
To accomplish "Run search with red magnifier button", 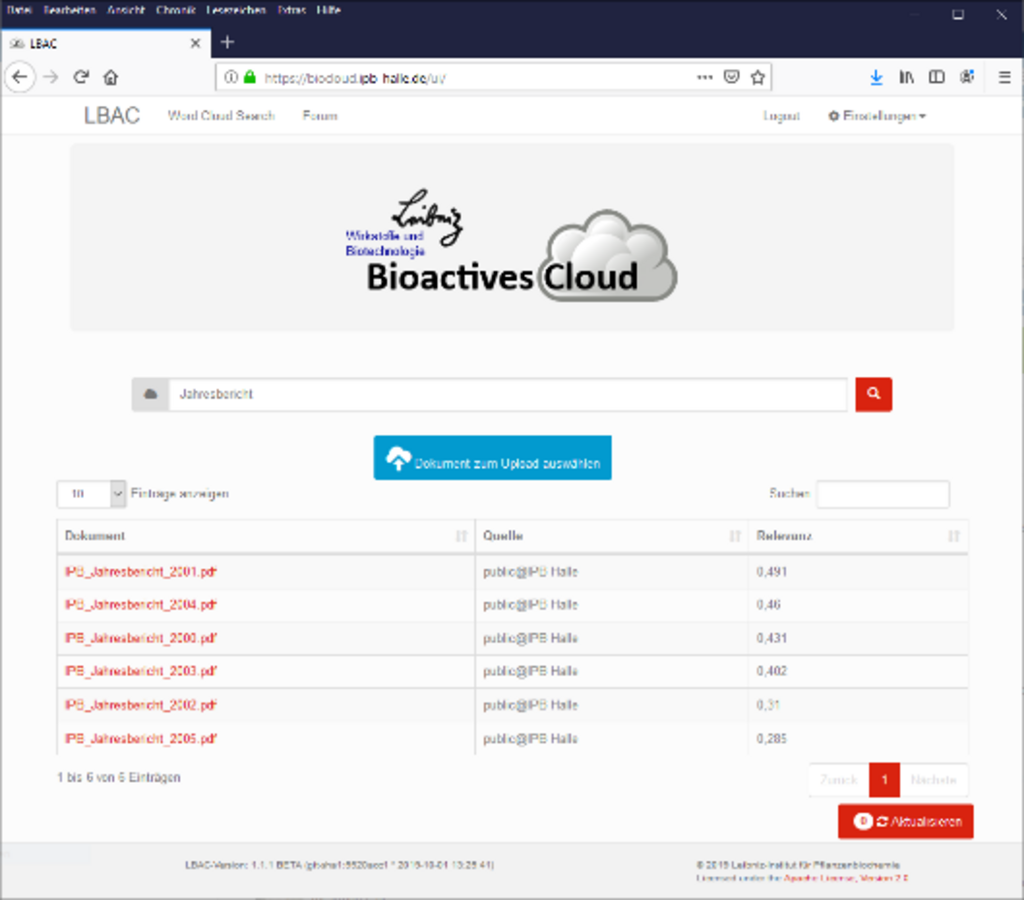I will [873, 394].
